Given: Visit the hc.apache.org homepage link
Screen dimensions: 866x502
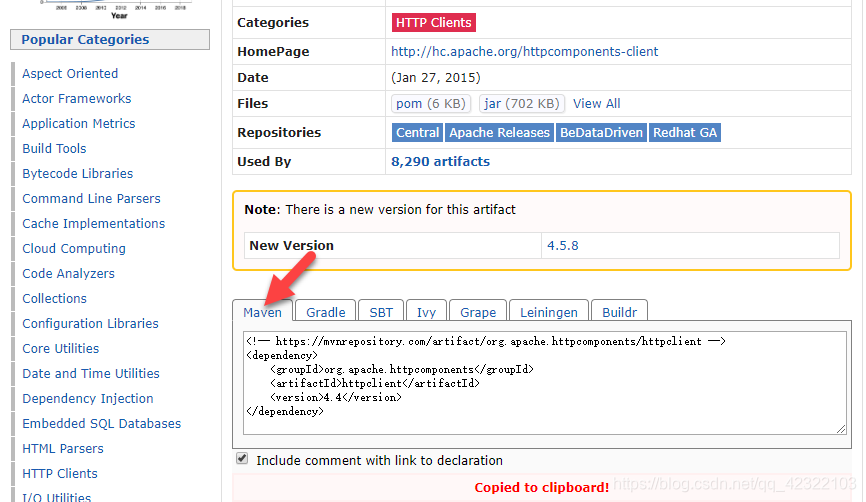Looking at the screenshot, I should point(525,51).
